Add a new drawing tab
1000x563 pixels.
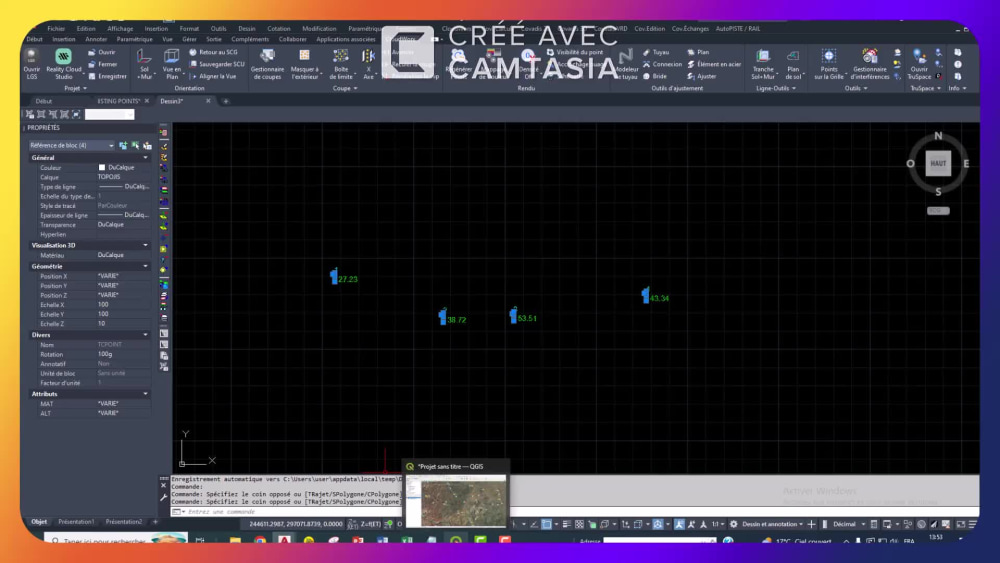pyautogui.click(x=226, y=101)
